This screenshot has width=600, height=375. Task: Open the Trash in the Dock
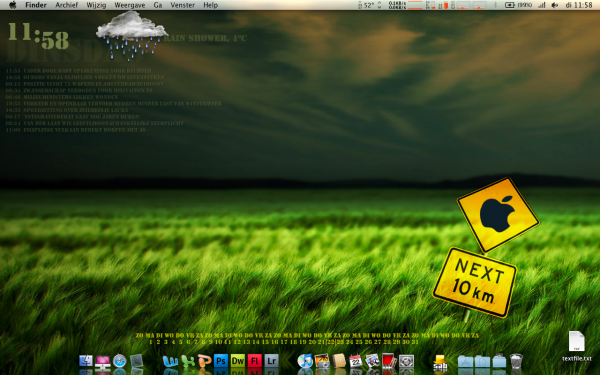[x=516, y=360]
